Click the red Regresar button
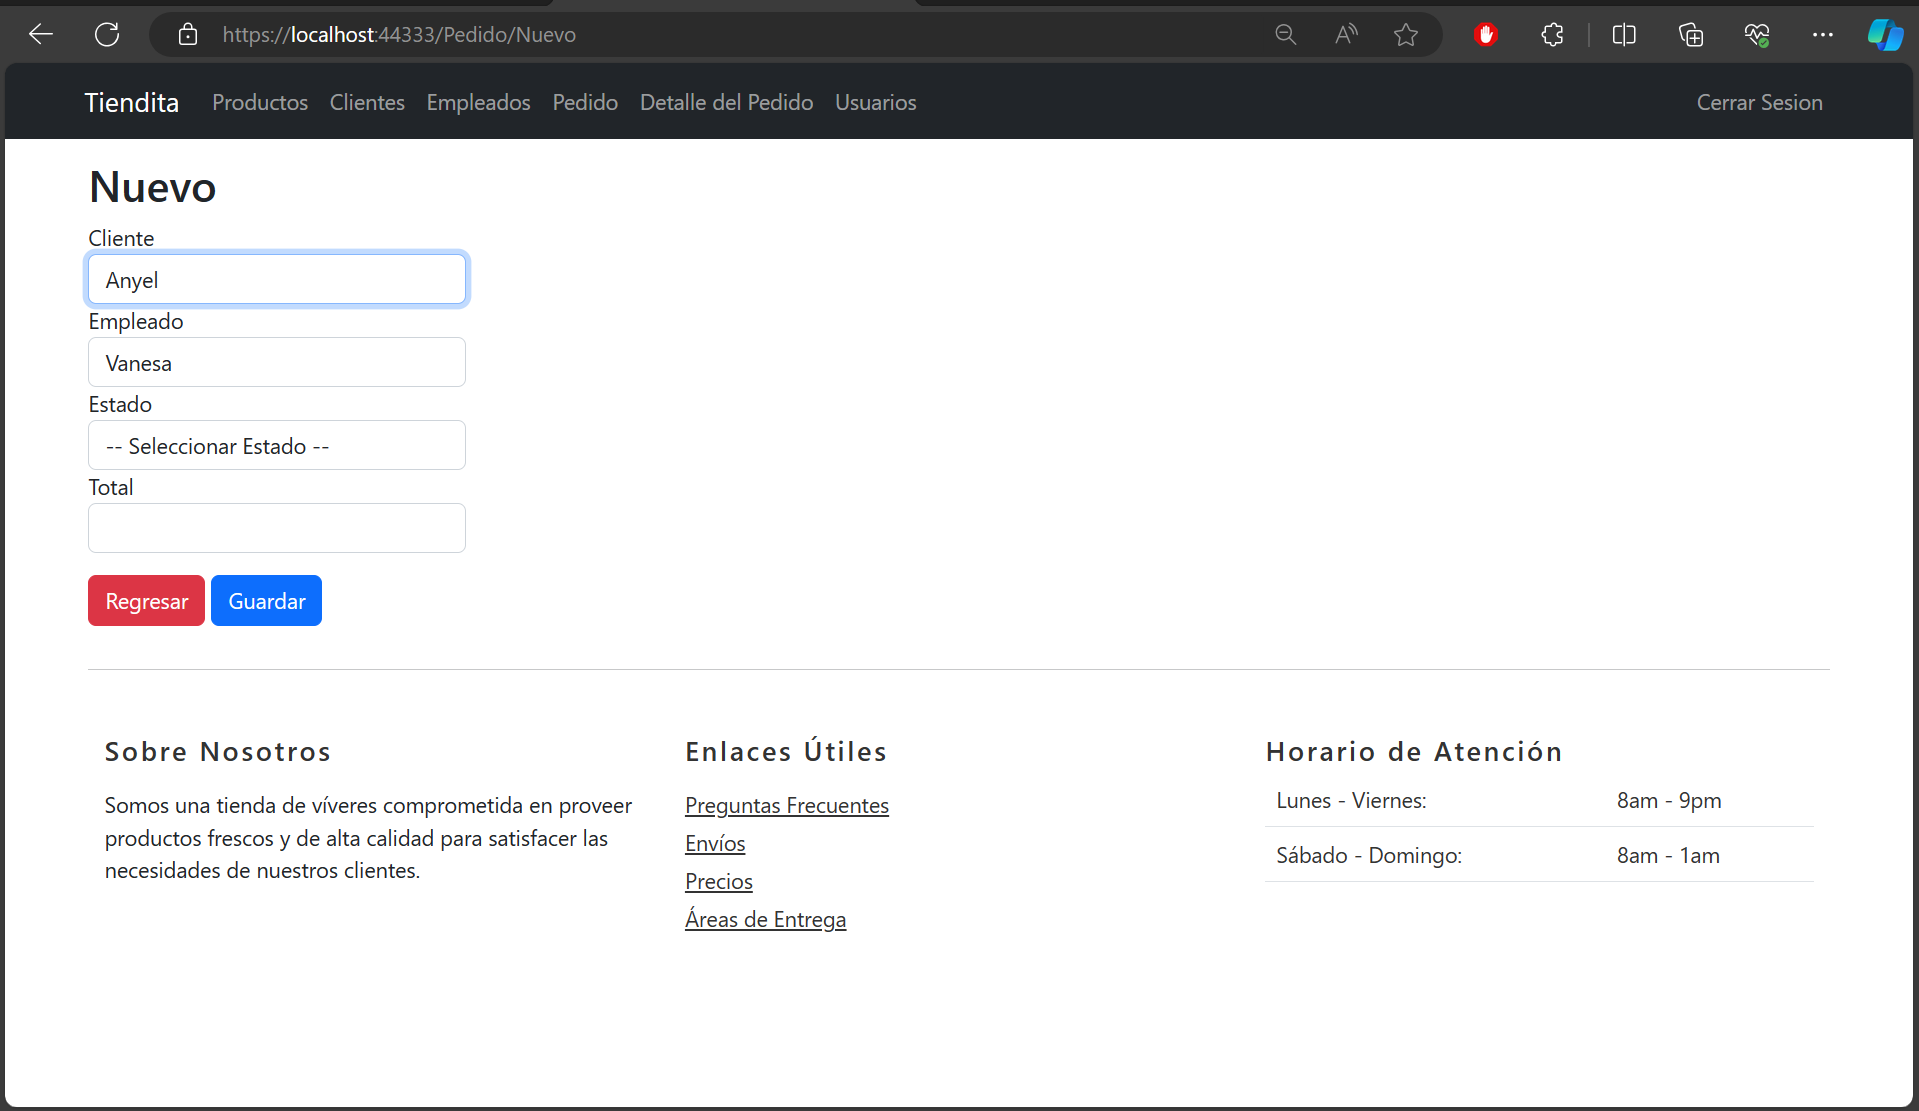This screenshot has height=1111, width=1919. pos(146,600)
